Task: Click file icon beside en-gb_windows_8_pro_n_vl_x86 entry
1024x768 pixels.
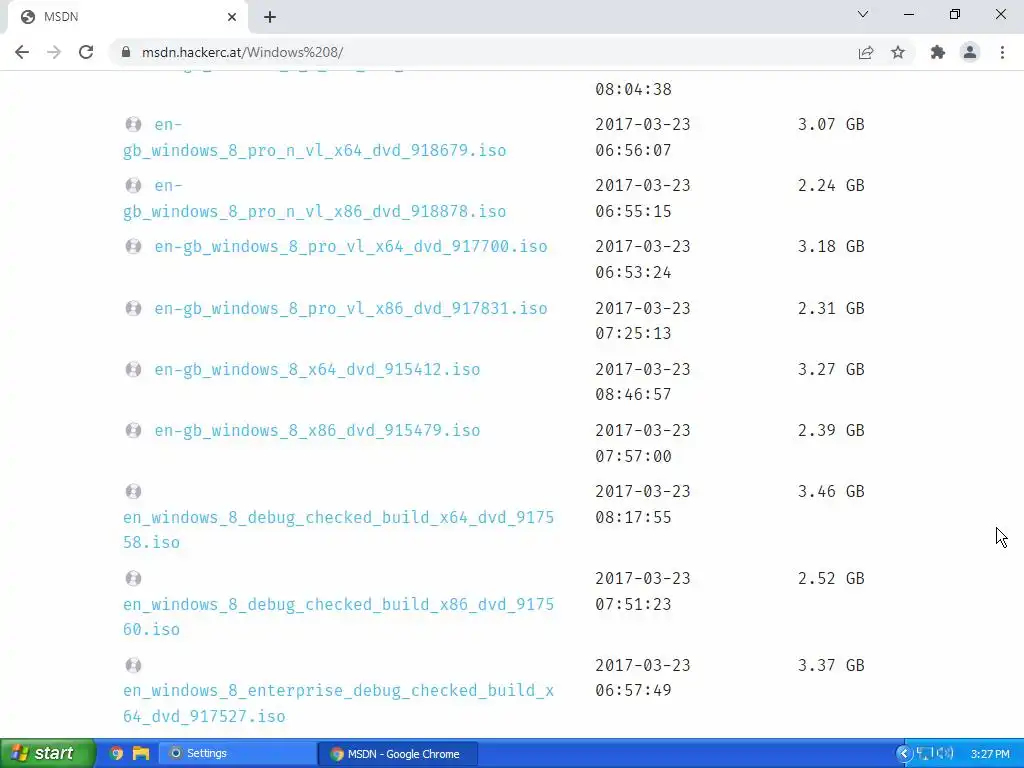Action: coord(133,185)
